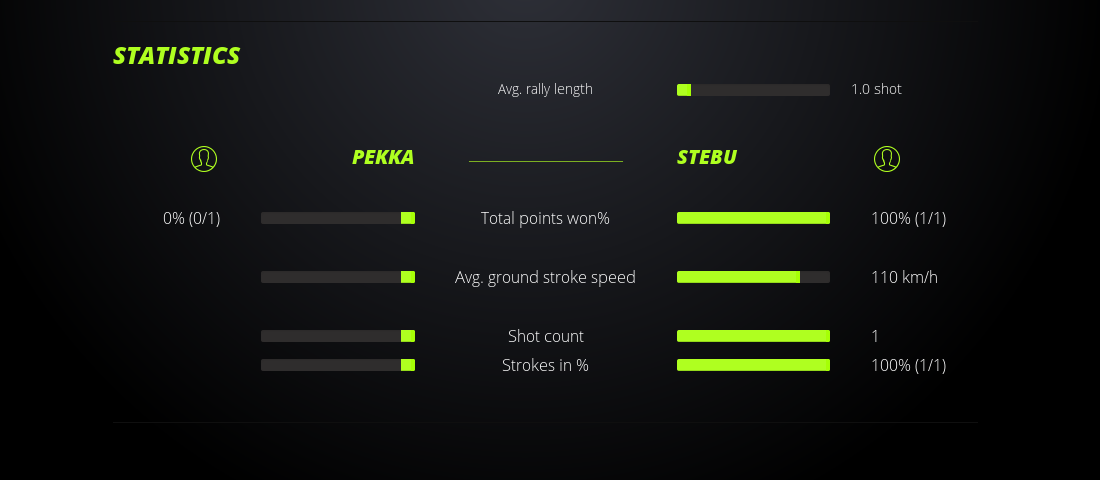
Task: Select the PEKKA player name
Action: pos(382,158)
